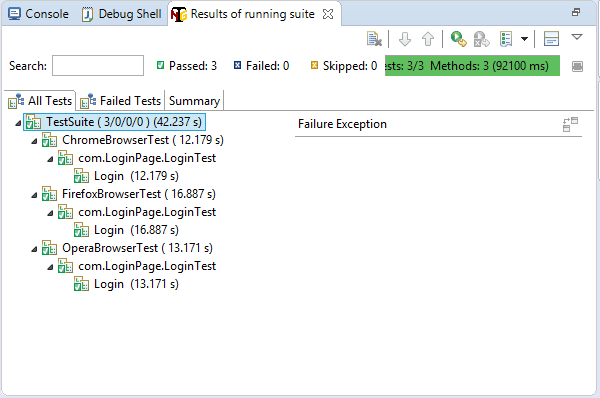
Task: Open the history dropdown arrow
Action: pos(524,39)
